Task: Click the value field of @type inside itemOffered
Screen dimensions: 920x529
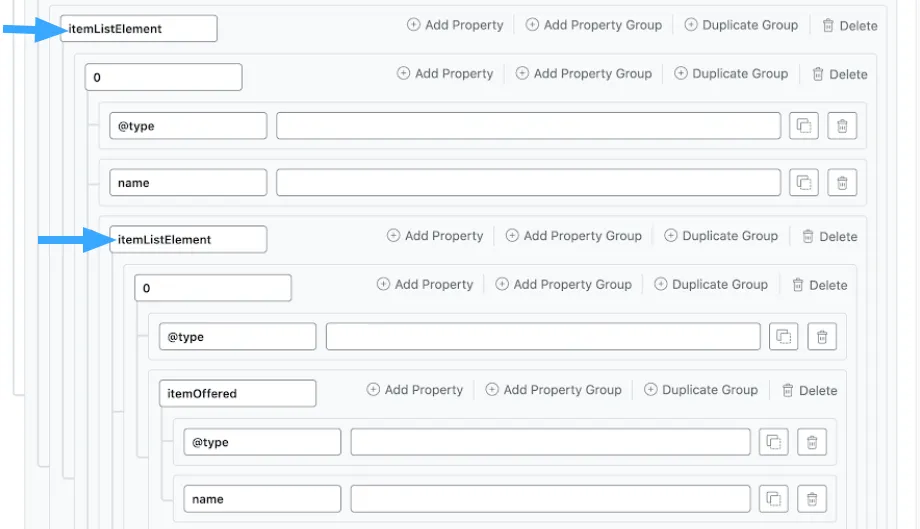Action: (550, 442)
